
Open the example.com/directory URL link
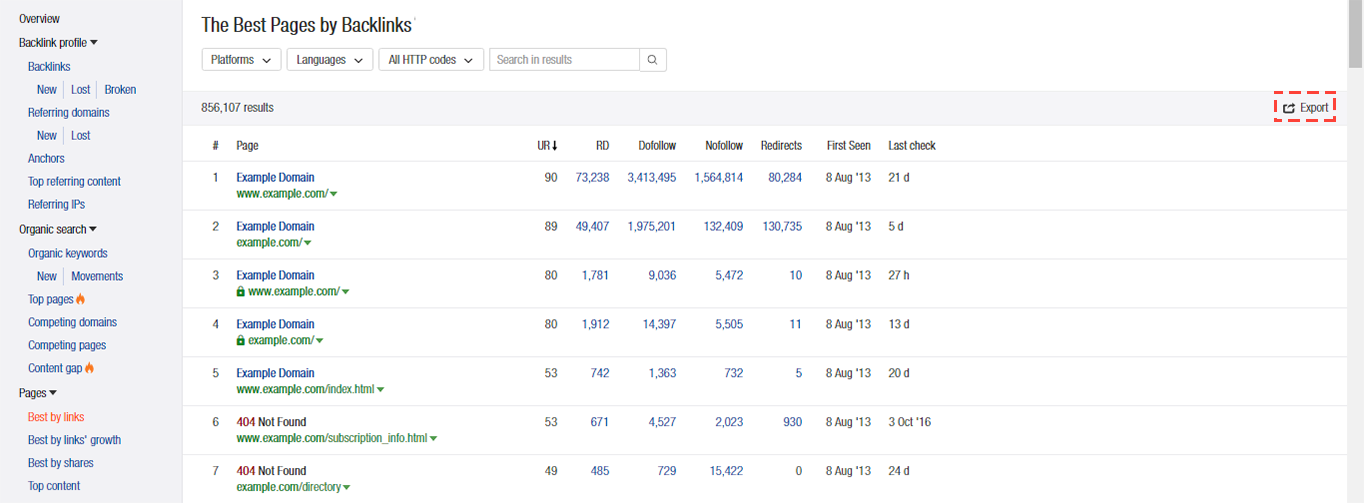[x=288, y=488]
